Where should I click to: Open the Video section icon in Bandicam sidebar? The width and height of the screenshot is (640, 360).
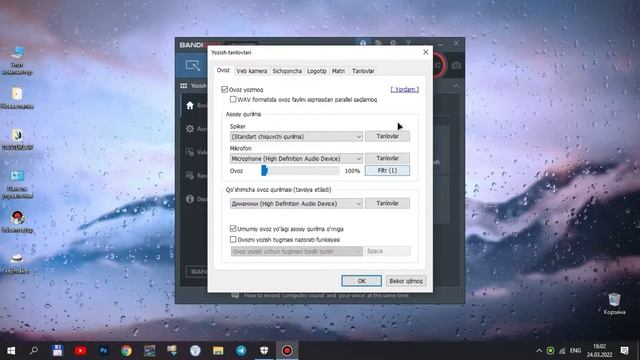click(x=190, y=152)
